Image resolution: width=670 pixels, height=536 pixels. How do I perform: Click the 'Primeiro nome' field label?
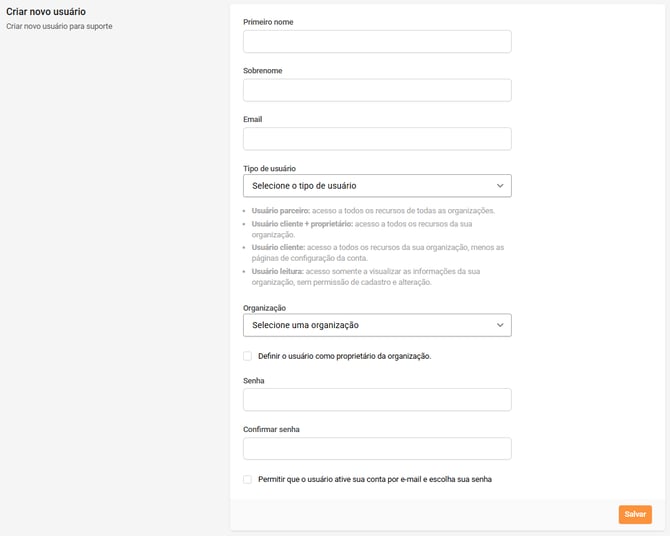(268, 22)
